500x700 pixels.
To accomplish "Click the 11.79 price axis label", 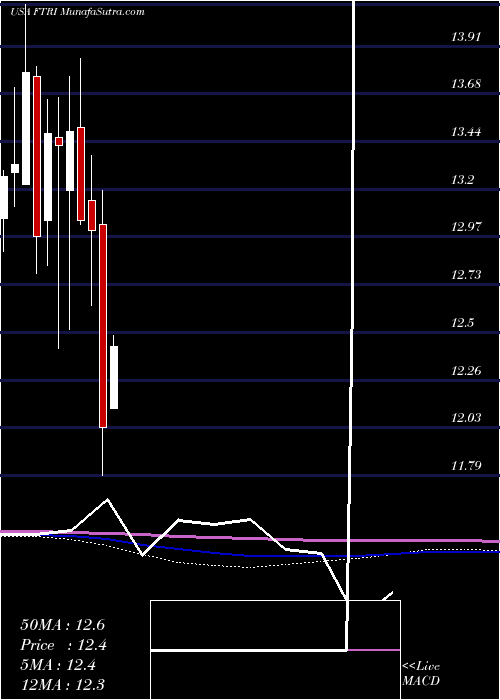I will click(467, 466).
